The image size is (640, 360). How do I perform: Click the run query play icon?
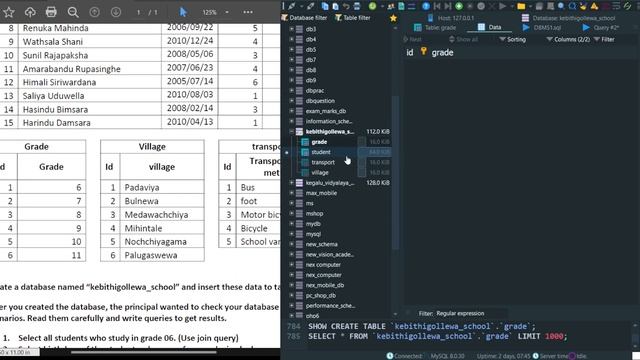(x=503, y=6)
